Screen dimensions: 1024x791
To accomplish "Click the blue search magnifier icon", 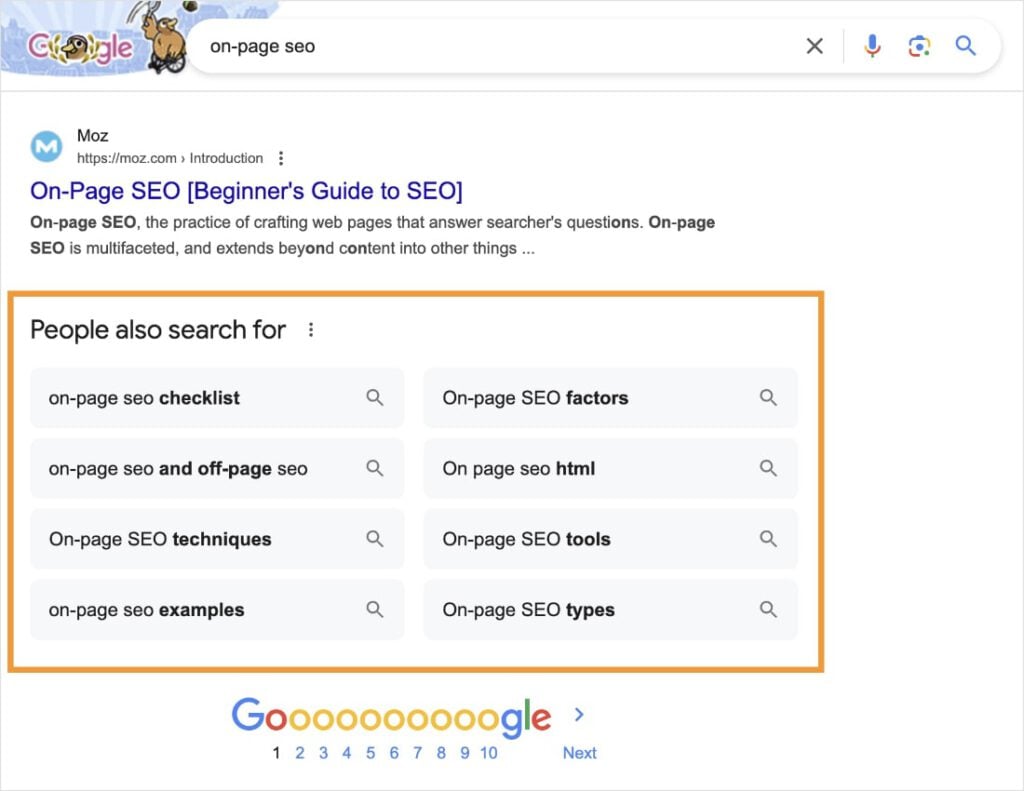I will pyautogui.click(x=966, y=46).
